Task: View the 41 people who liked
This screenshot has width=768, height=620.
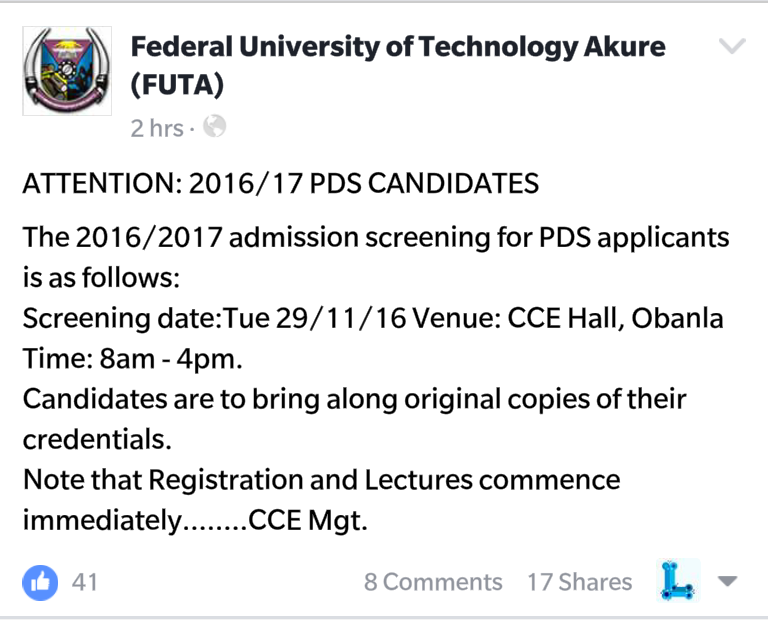Action: [85, 582]
